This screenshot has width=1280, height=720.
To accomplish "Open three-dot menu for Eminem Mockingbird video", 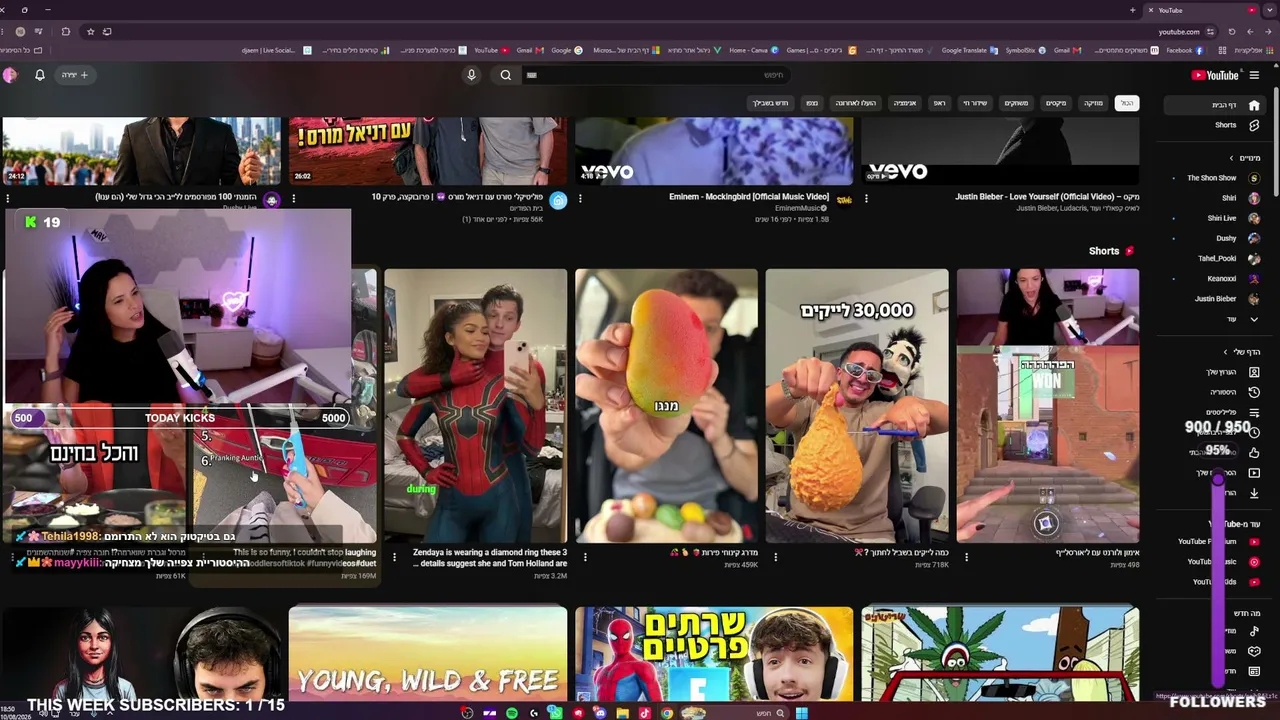I will [x=580, y=199].
